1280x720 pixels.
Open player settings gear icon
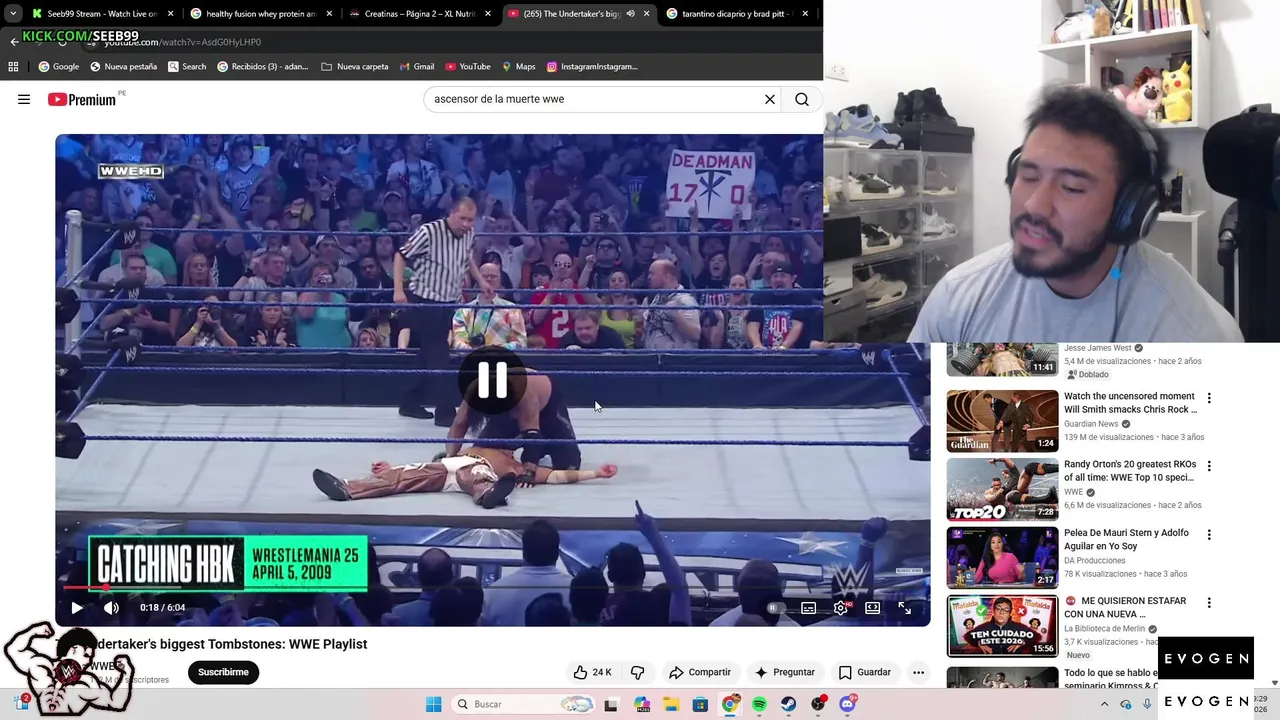coord(841,607)
